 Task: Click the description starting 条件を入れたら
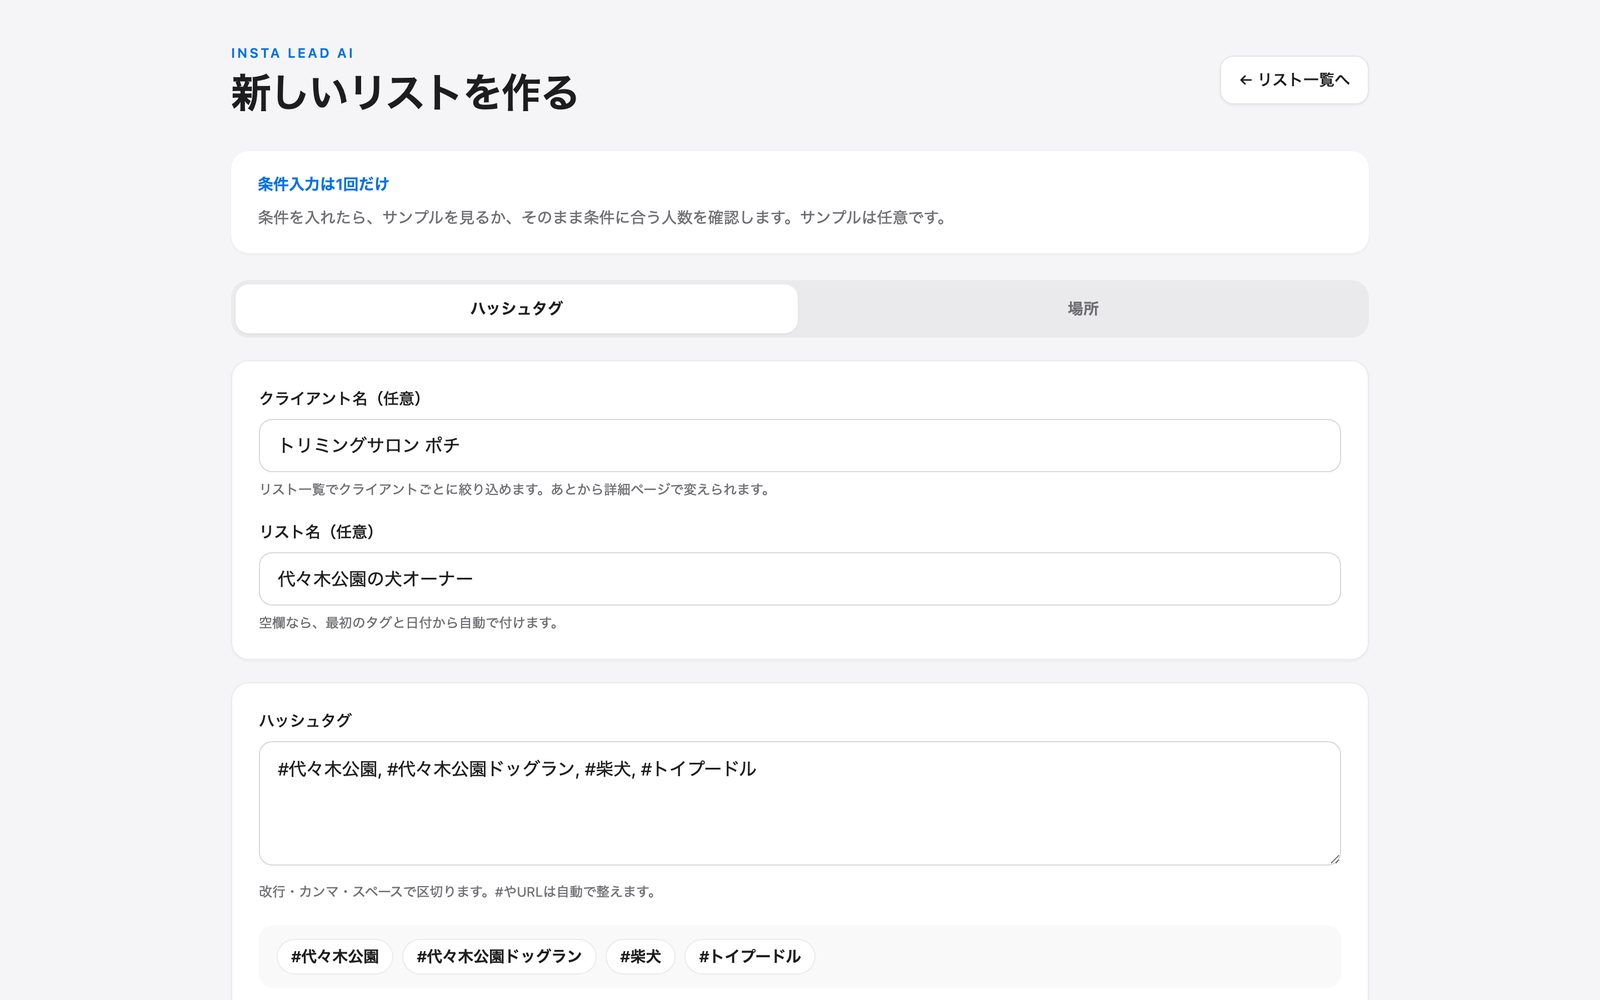[x=604, y=217]
